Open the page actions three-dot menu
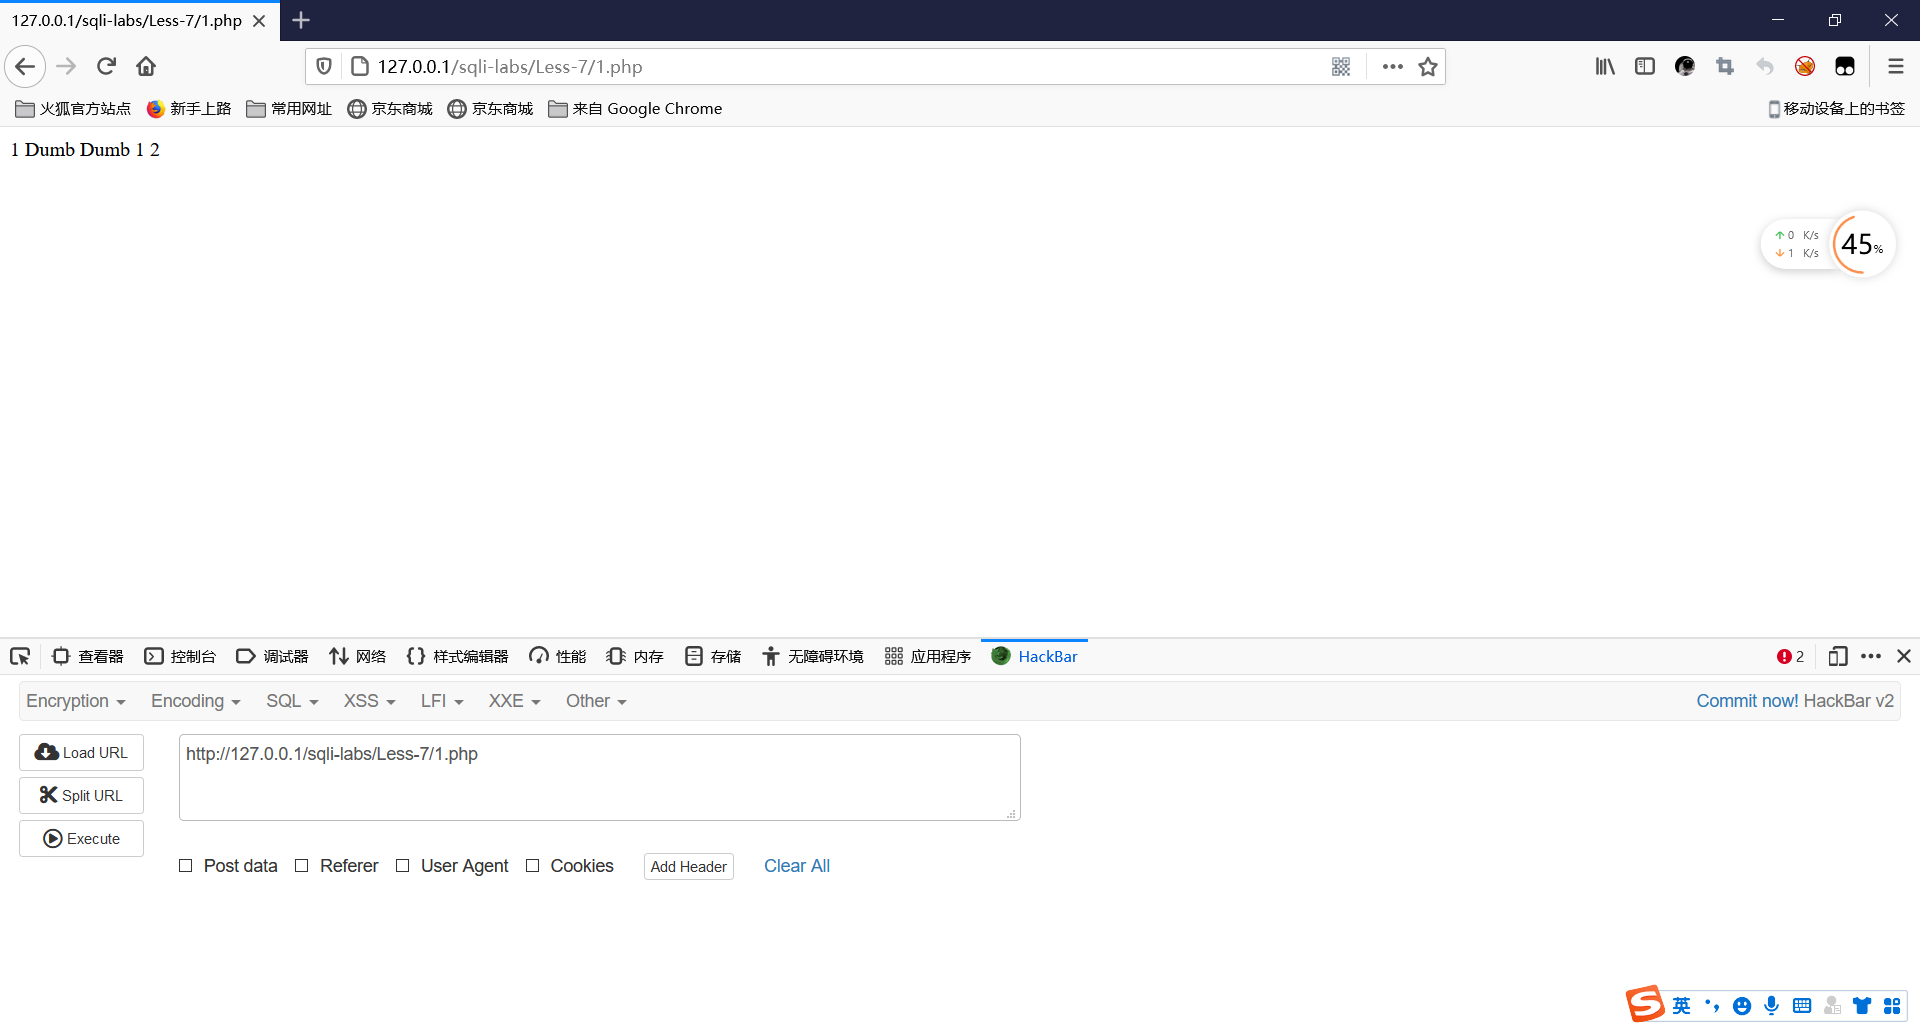 point(1392,67)
